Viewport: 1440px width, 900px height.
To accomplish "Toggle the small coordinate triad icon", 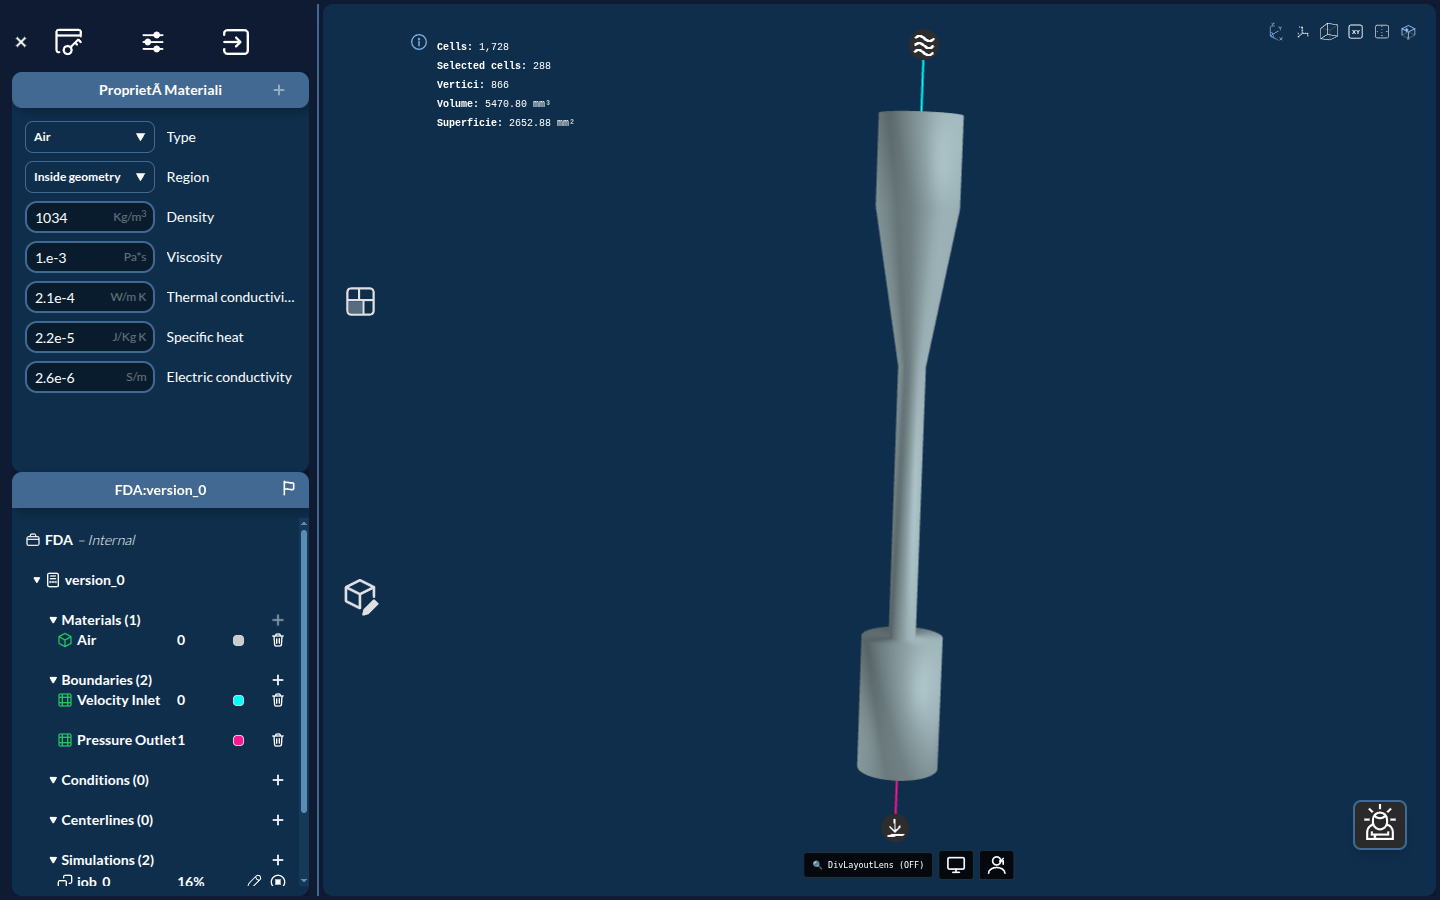I will point(1302,32).
